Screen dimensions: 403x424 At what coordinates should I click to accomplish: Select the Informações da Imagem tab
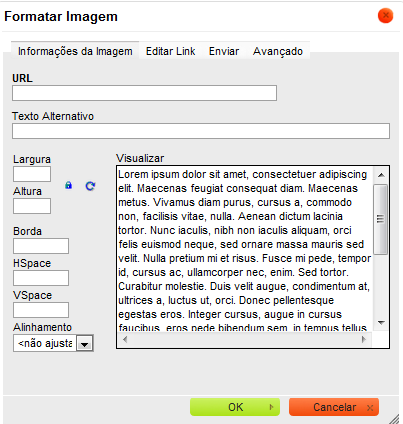[x=75, y=51]
